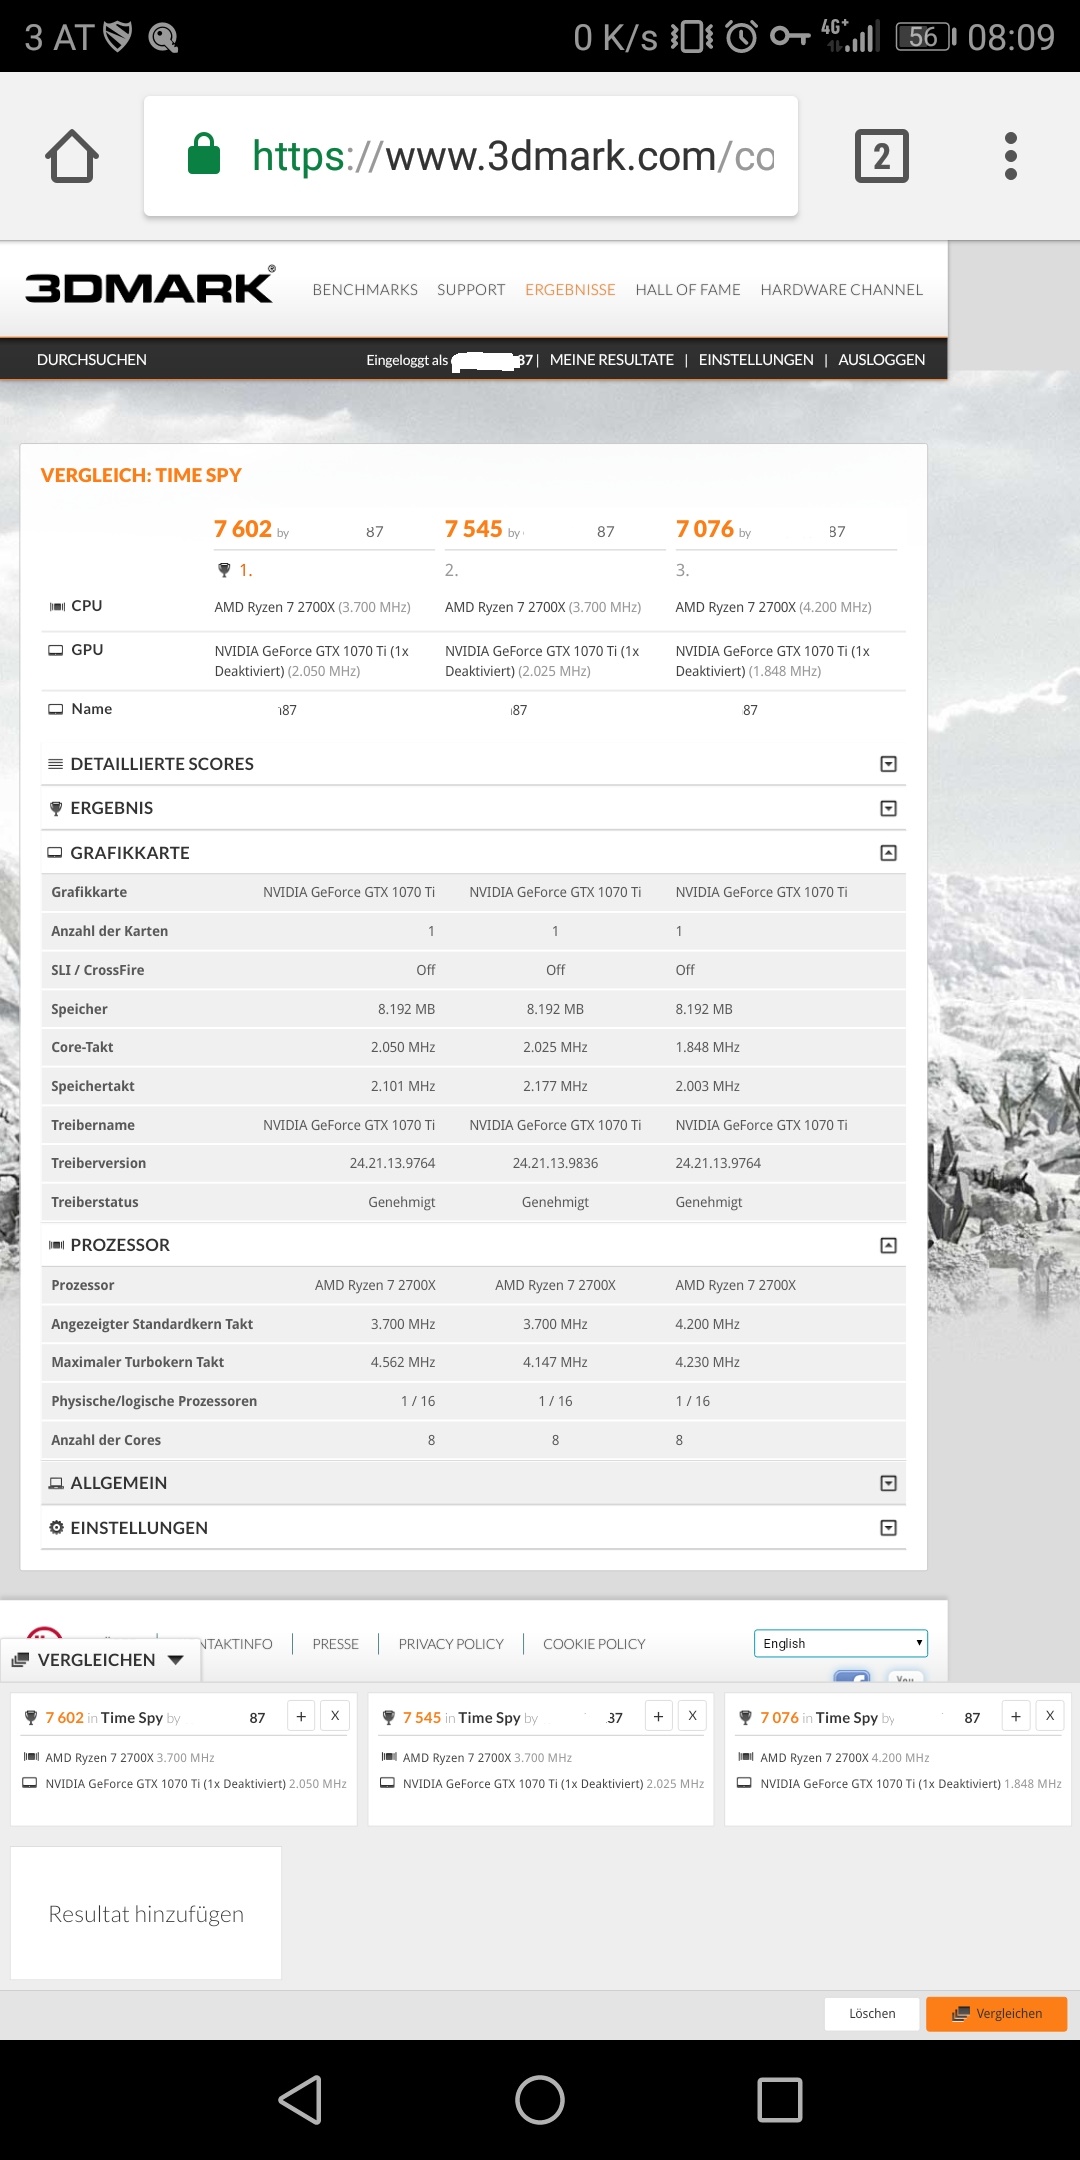The image size is (1080, 2160).
Task: Open Meine Resultate
Action: [612, 360]
